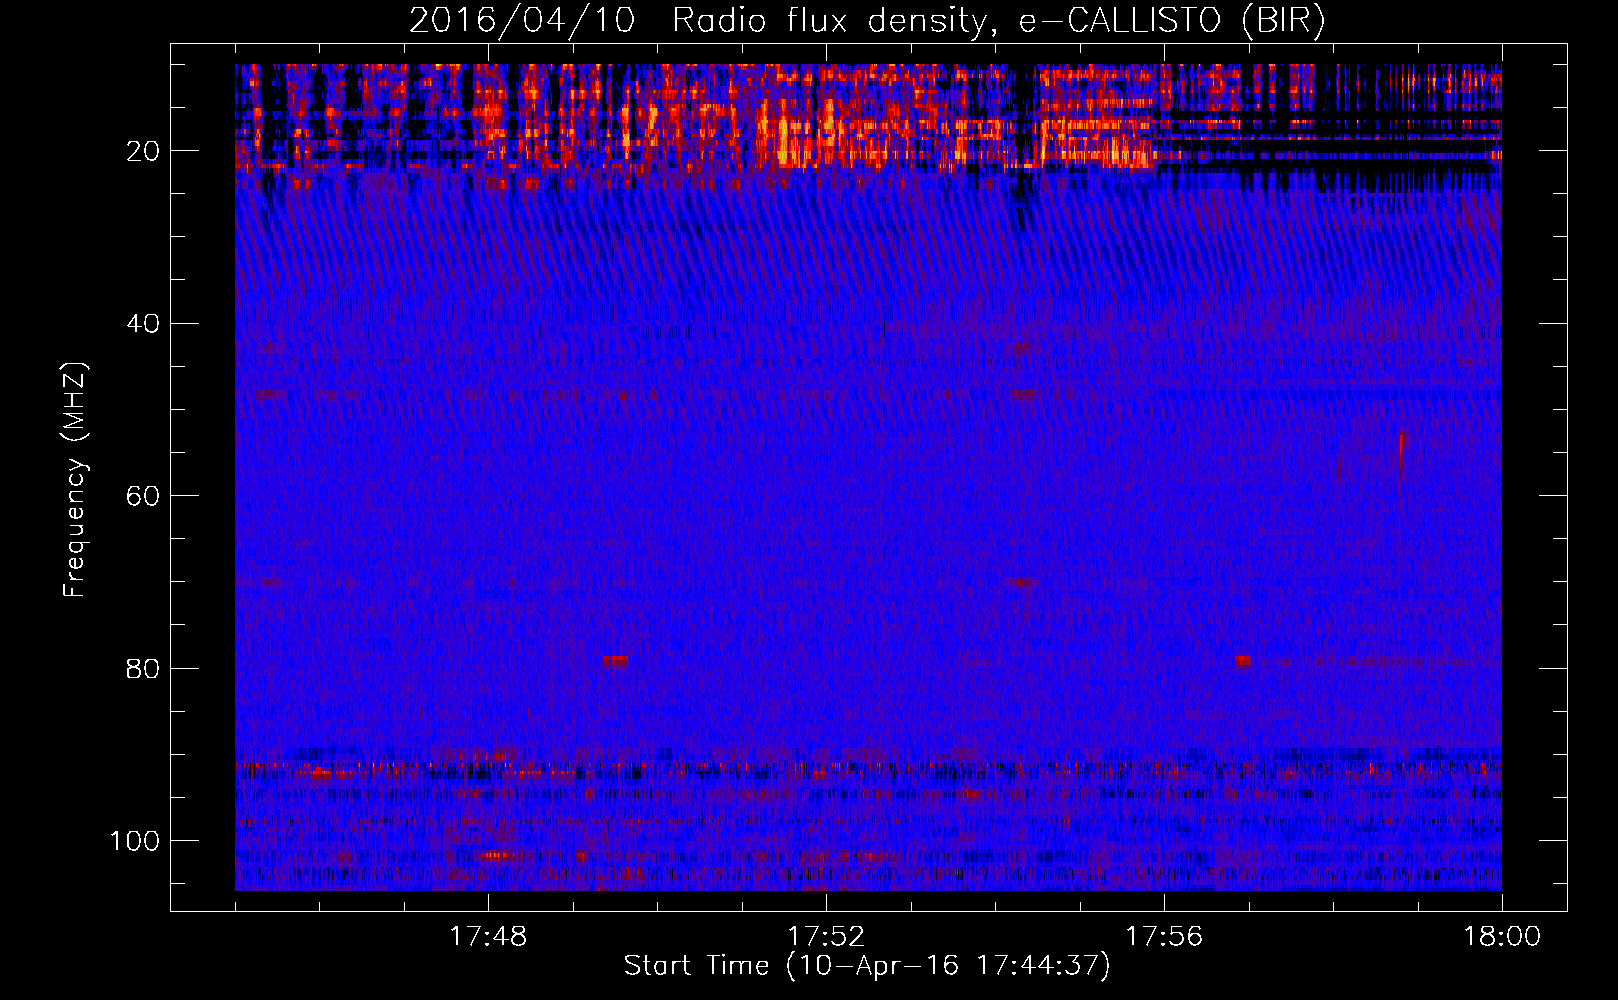Click the 40 frequency tick label
Image resolution: width=1618 pixels, height=1000 pixels.
[x=143, y=324]
